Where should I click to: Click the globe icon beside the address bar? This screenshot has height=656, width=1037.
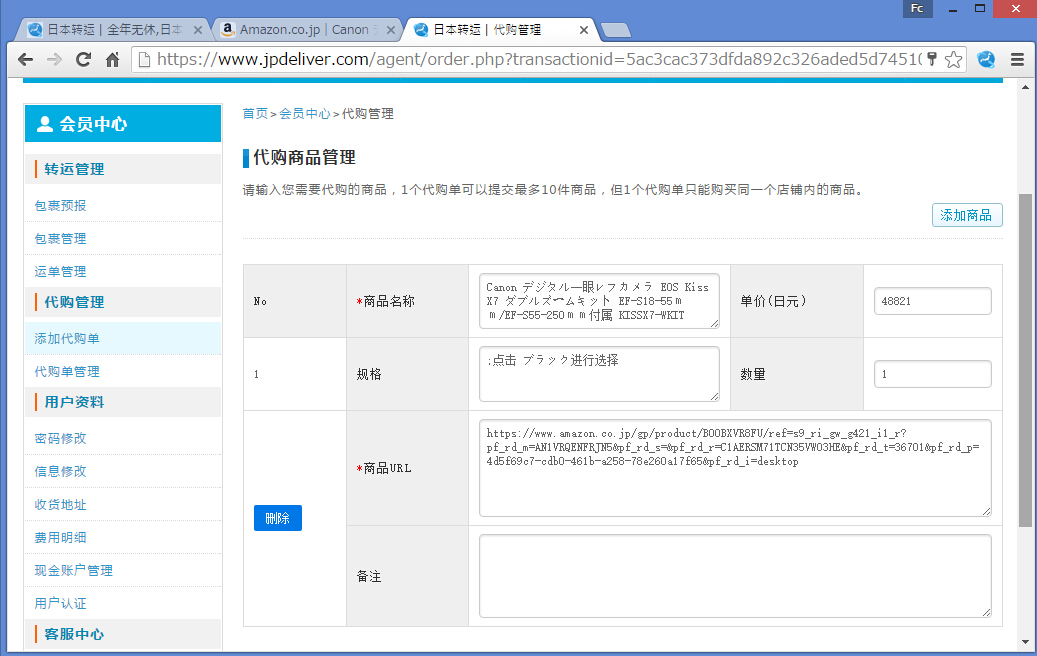point(986,60)
